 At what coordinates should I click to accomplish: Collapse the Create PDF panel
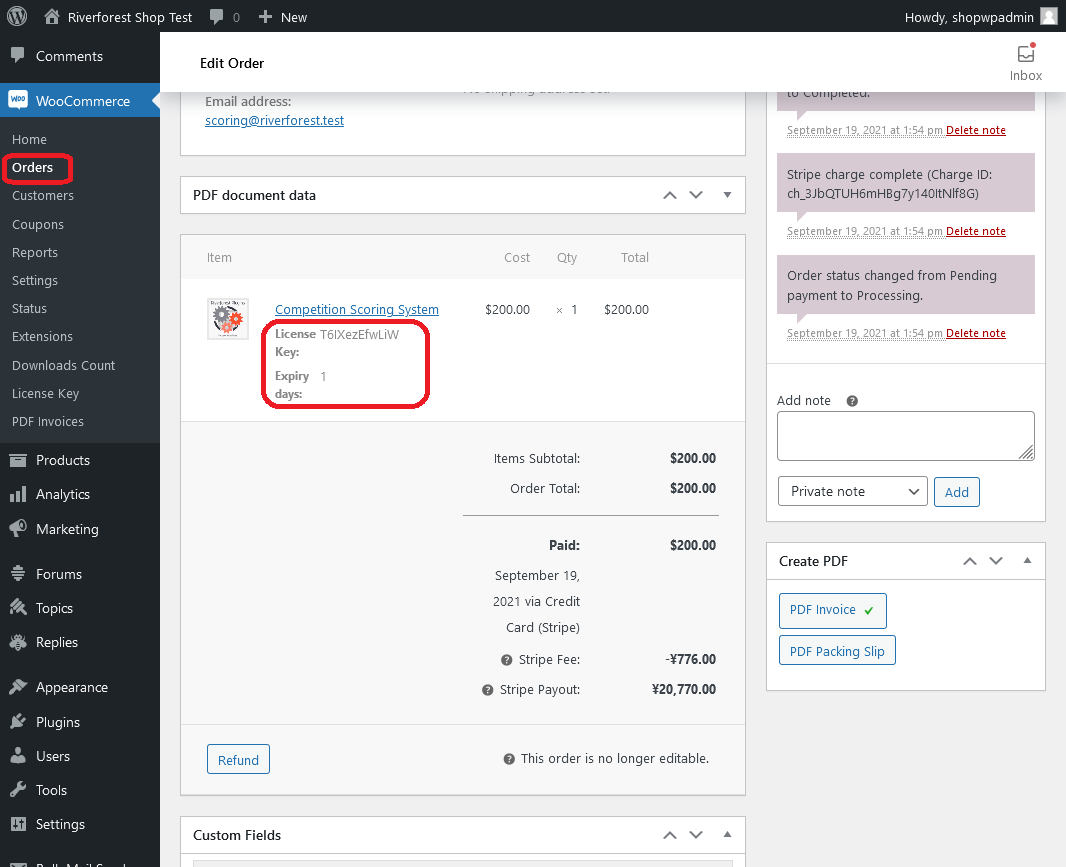(1027, 561)
